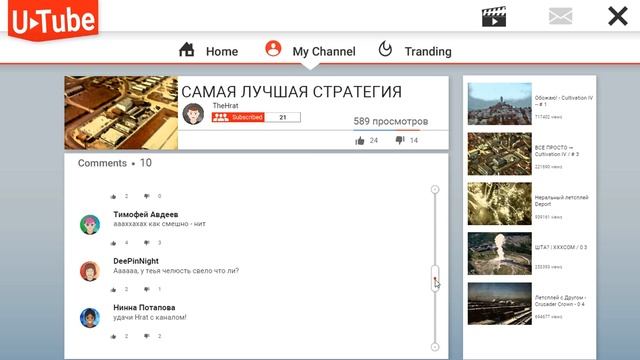Click the house icon beside Home
Viewport: 640px width, 360px height.
(187, 49)
